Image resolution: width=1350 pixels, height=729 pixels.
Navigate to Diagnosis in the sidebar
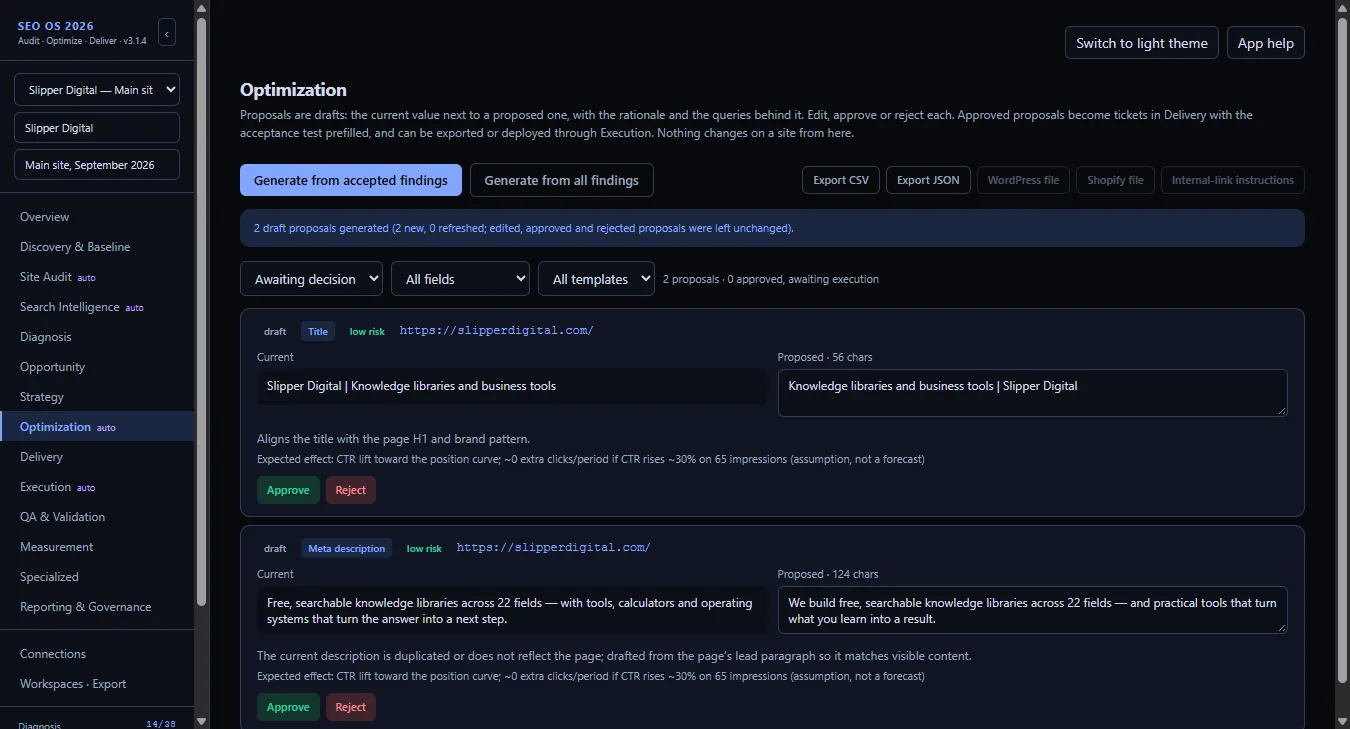coord(97,337)
